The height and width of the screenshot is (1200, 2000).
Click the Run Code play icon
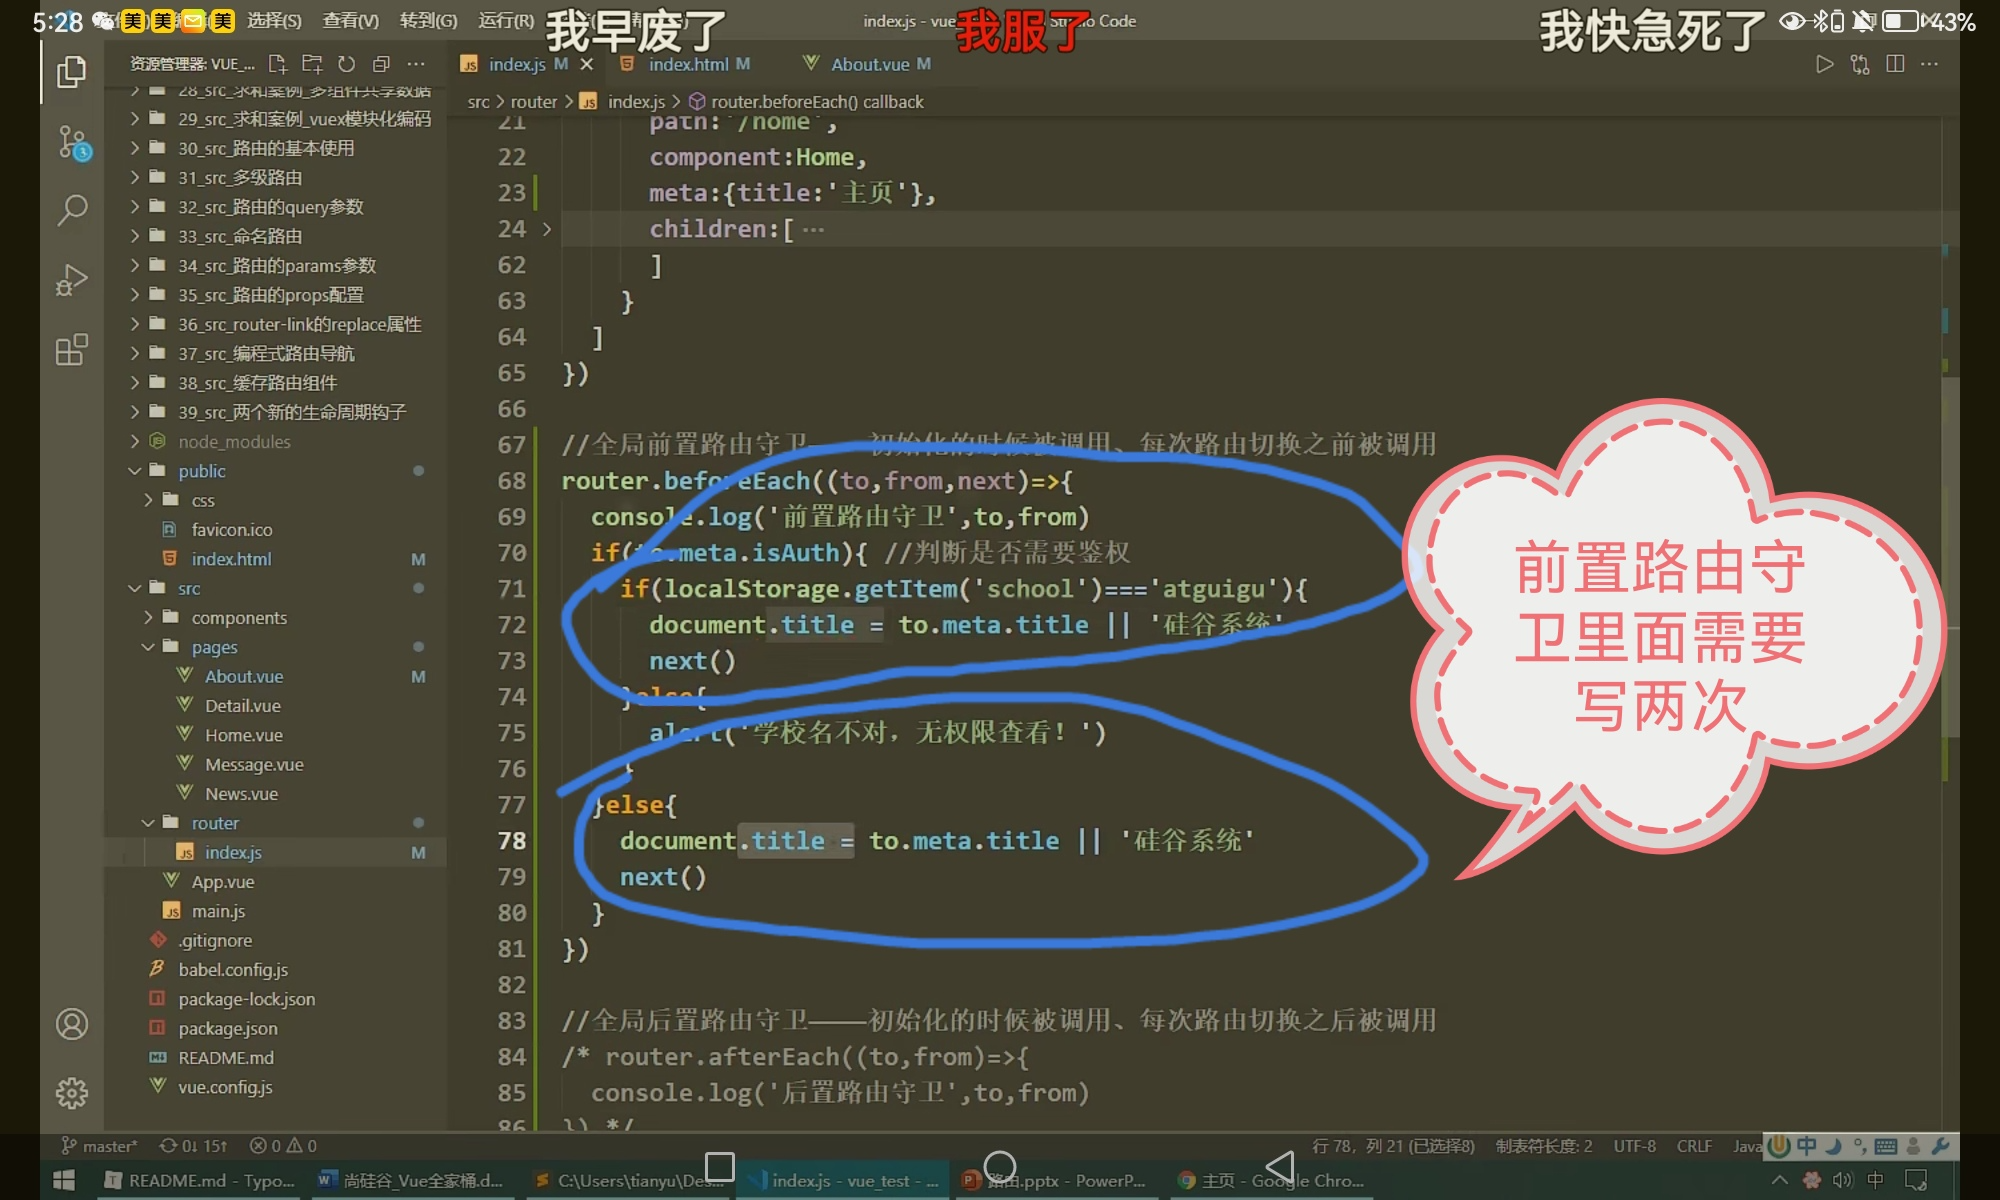tap(1824, 64)
